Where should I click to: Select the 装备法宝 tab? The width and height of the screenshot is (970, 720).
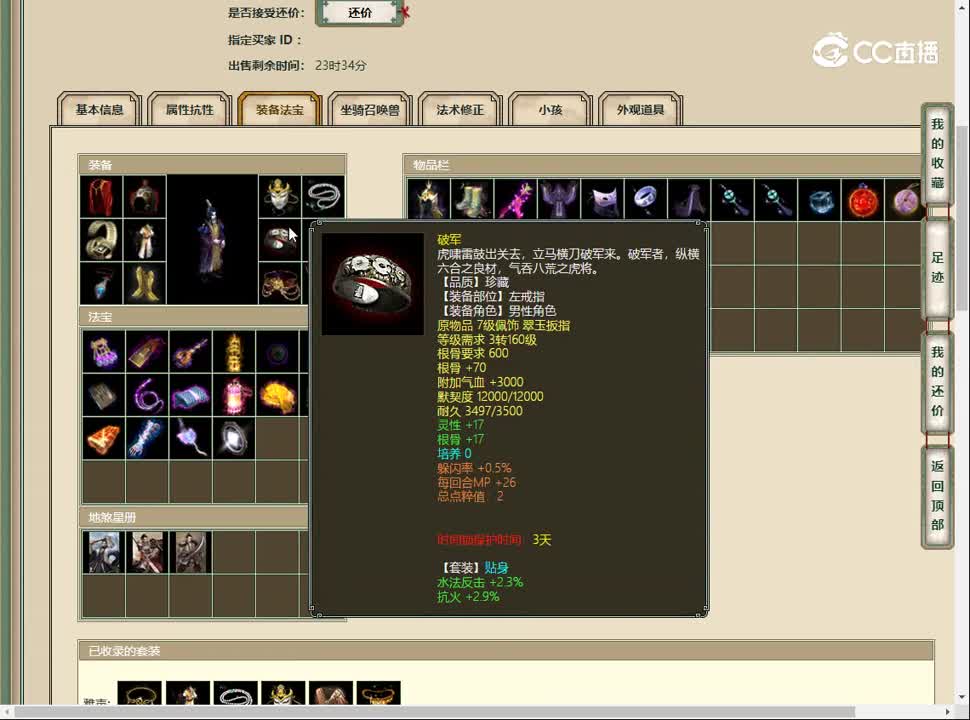(x=280, y=109)
